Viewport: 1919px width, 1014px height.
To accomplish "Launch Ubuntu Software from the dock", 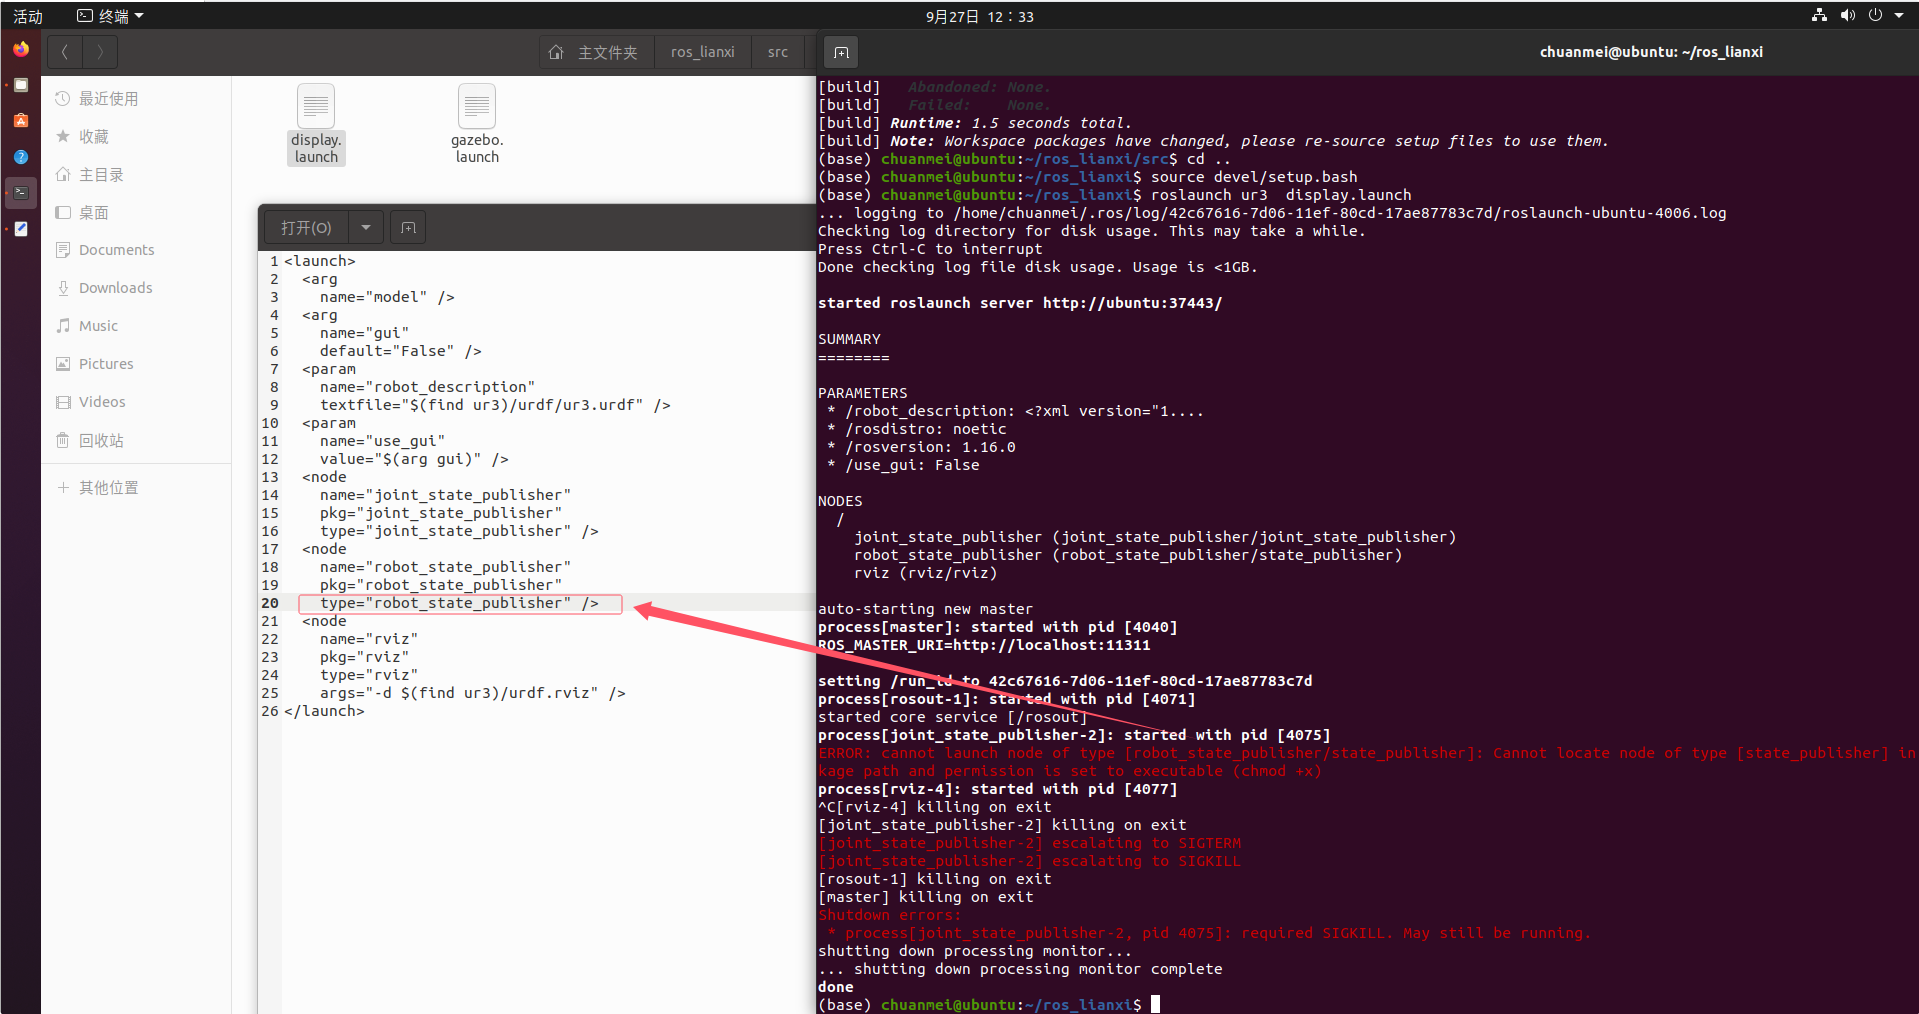I will (x=20, y=121).
